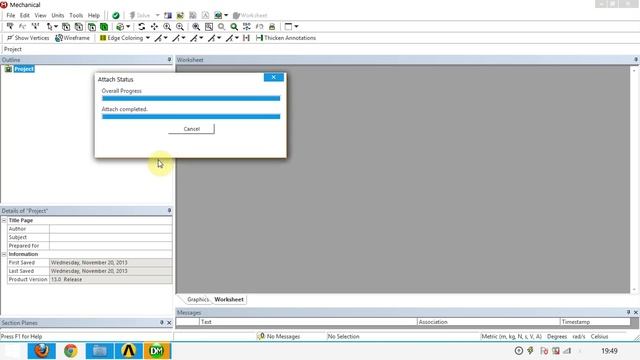This screenshot has width=640, height=360.
Task: Close the Attach Status dialog
Action: [x=273, y=77]
